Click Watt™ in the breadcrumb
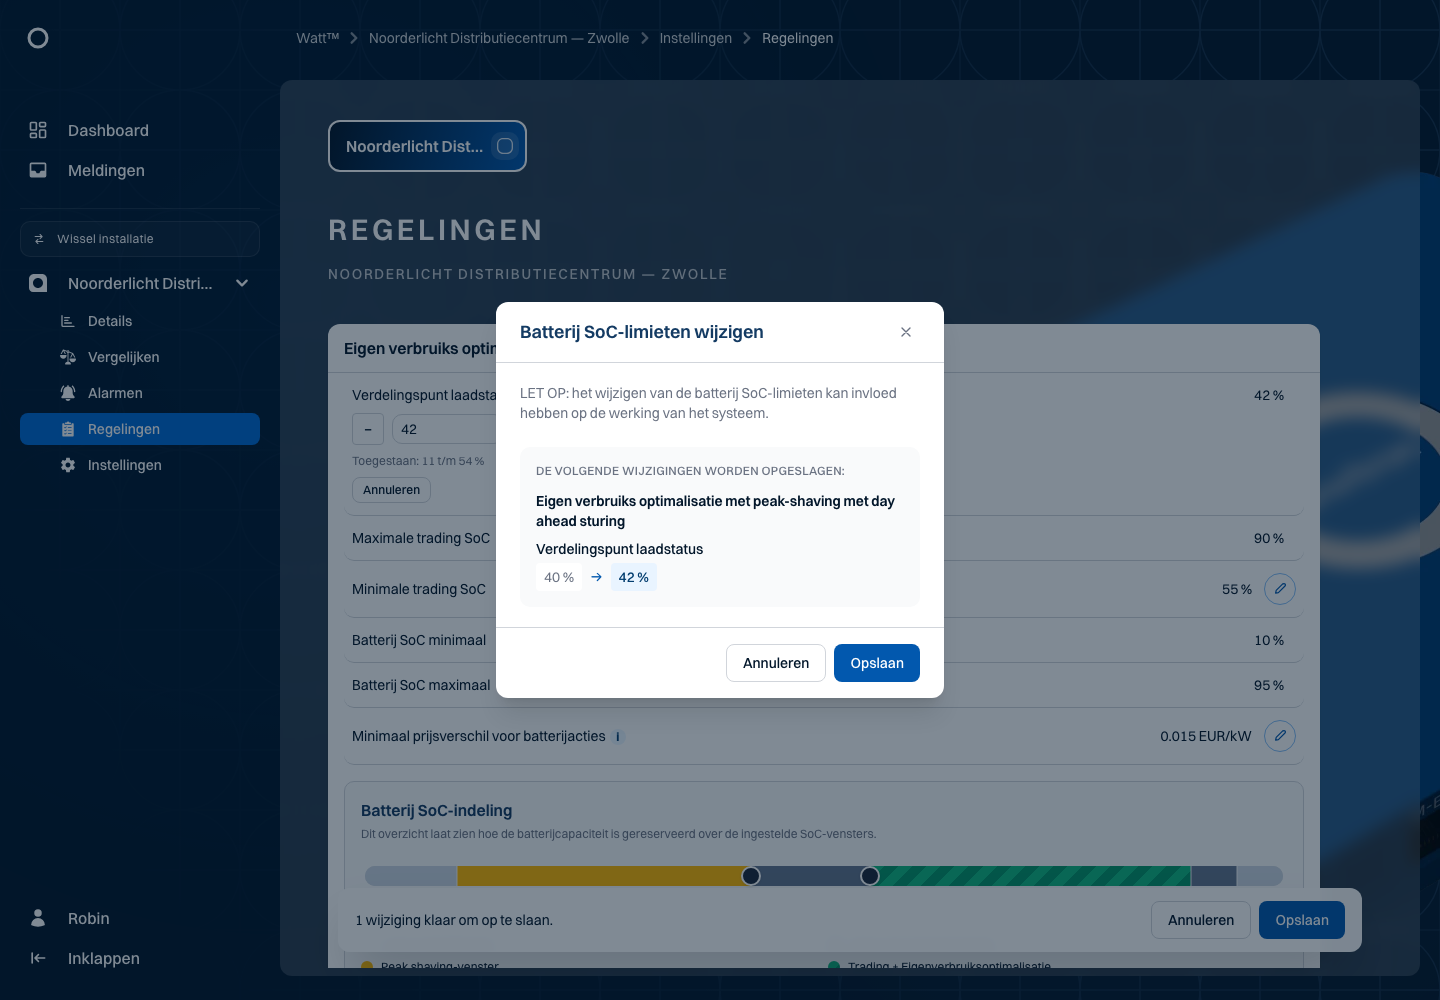This screenshot has height=1000, width=1440. [318, 38]
